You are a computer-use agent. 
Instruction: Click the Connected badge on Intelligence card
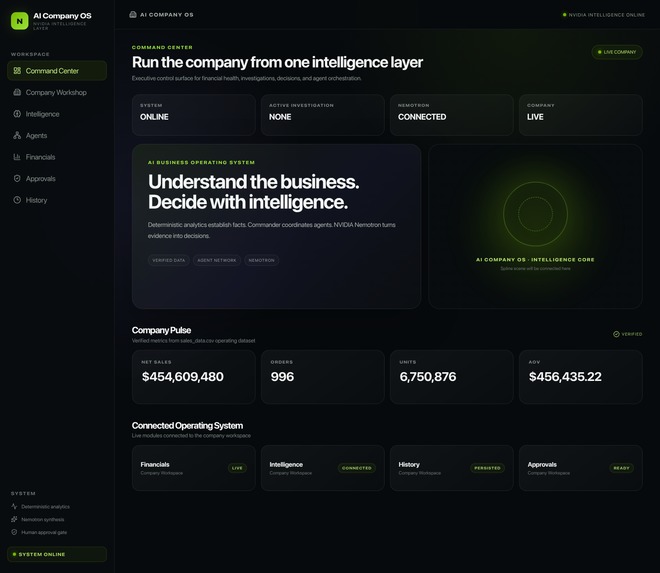(x=357, y=468)
